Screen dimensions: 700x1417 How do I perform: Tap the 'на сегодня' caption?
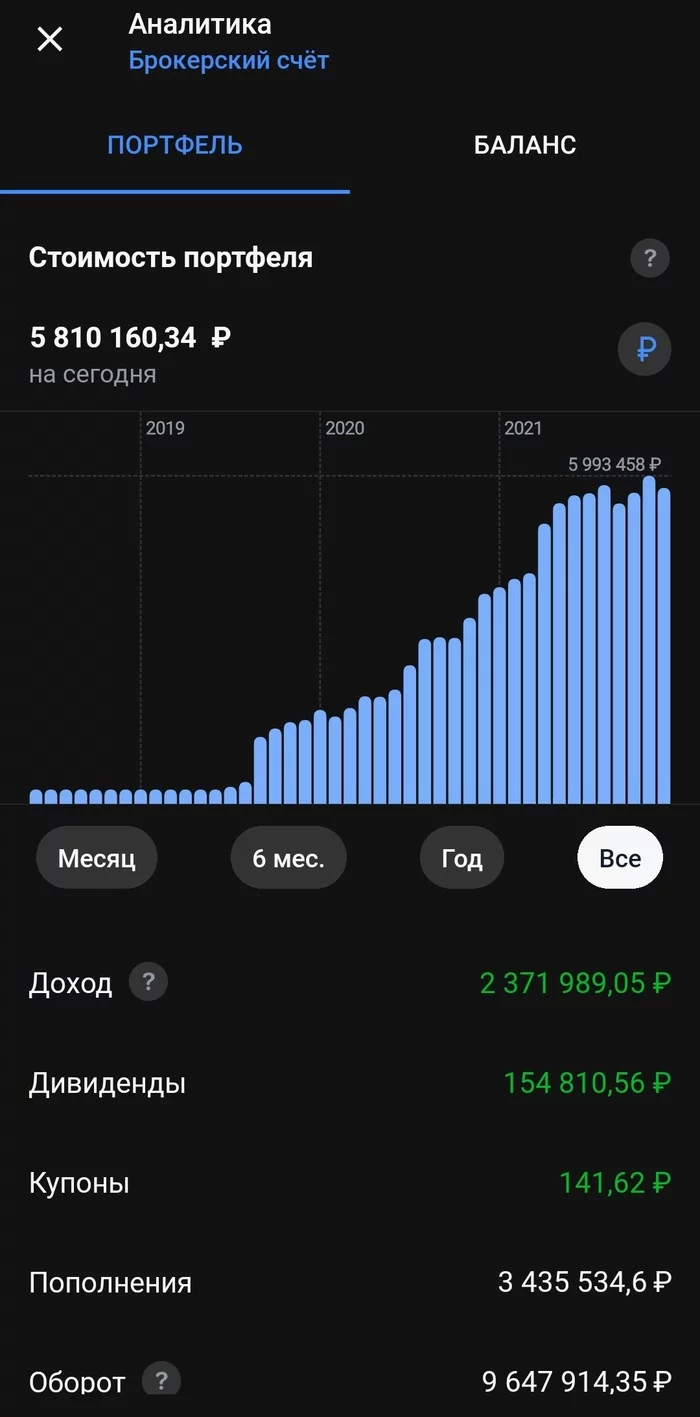(x=92, y=375)
